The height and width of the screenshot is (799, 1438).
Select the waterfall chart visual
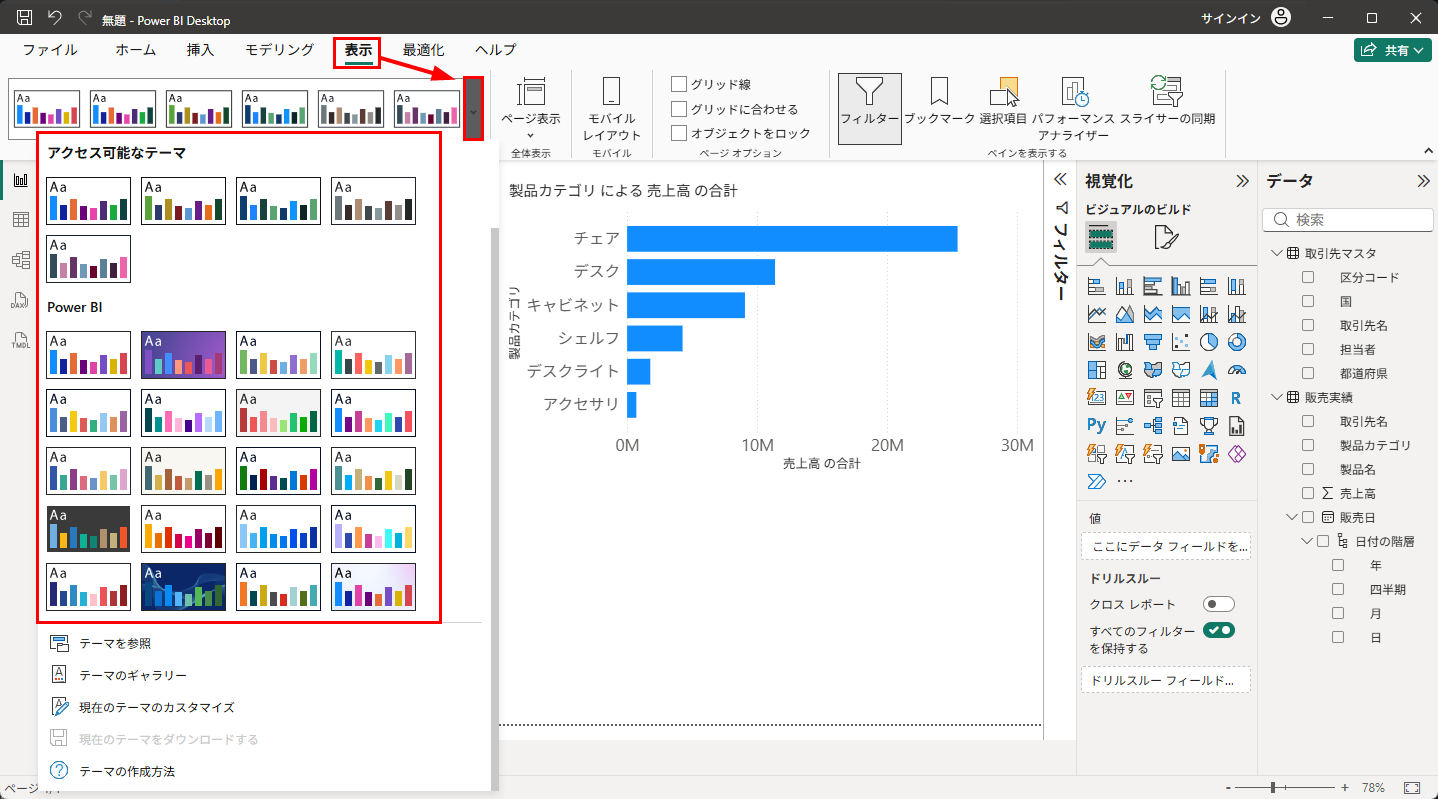coord(1124,342)
